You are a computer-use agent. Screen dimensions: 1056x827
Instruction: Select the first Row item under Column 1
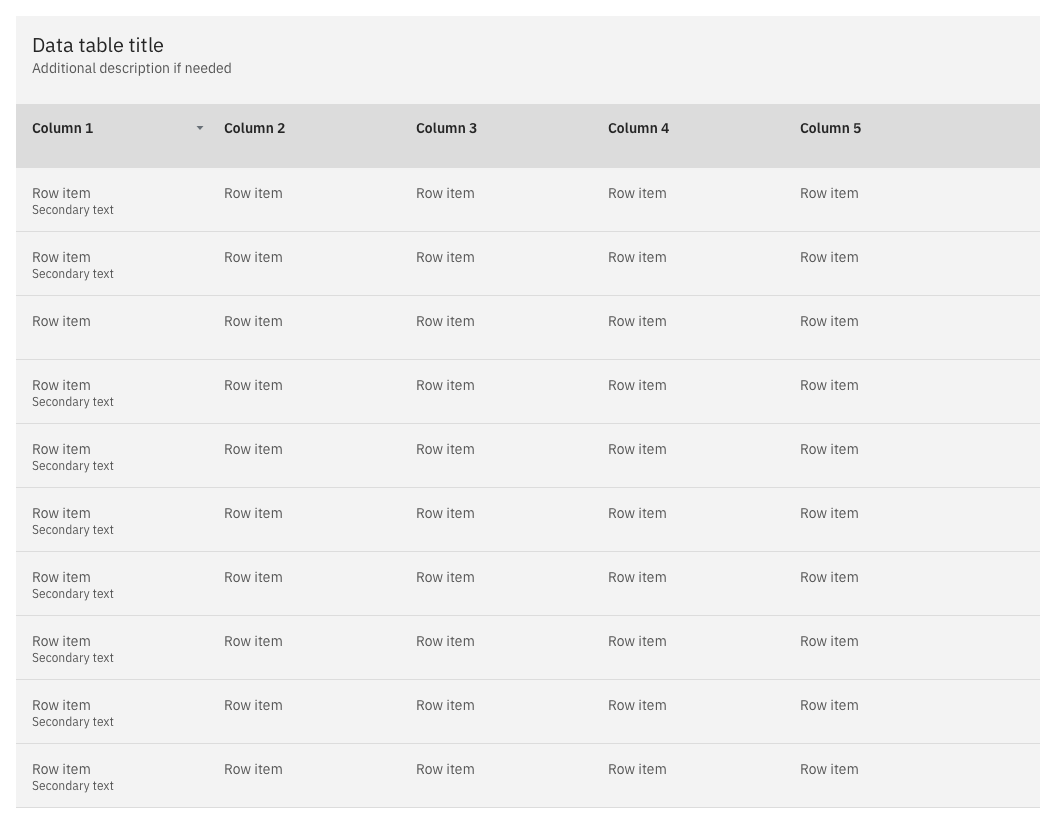(x=61, y=193)
